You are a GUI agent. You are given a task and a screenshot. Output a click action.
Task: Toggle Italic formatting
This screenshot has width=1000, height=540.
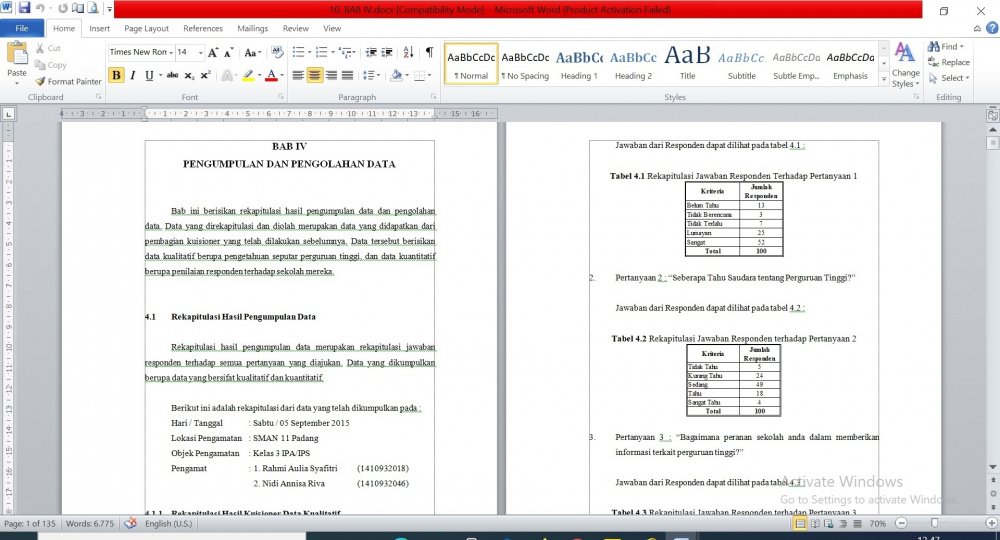tap(133, 75)
